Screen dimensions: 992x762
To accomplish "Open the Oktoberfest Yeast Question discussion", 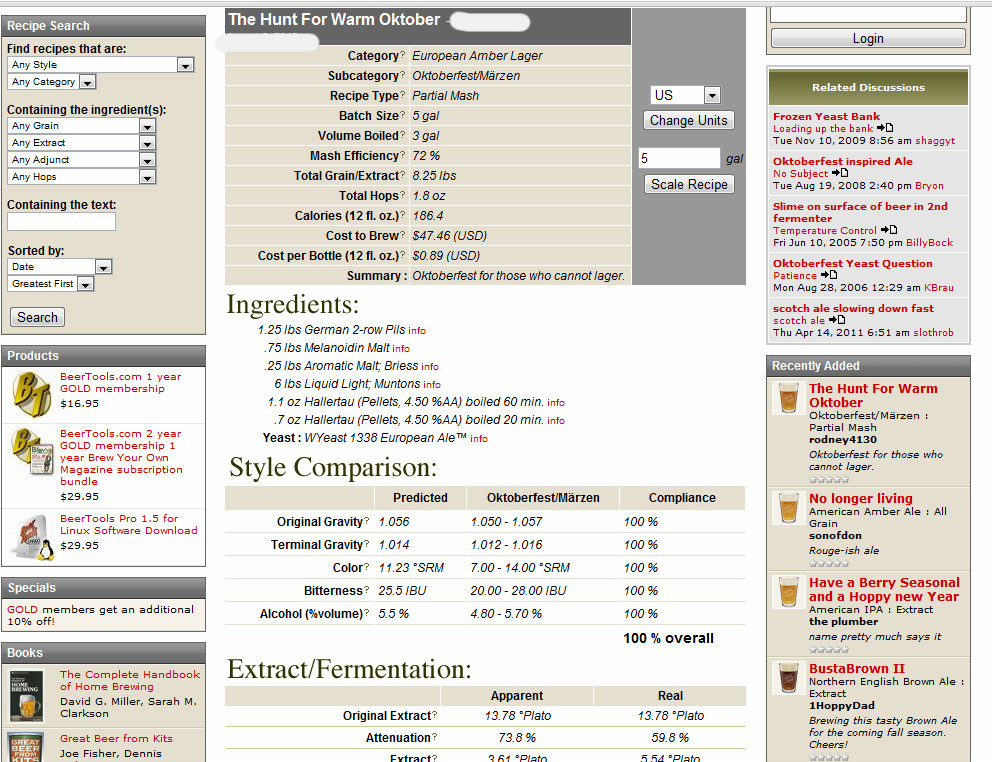I will point(852,264).
